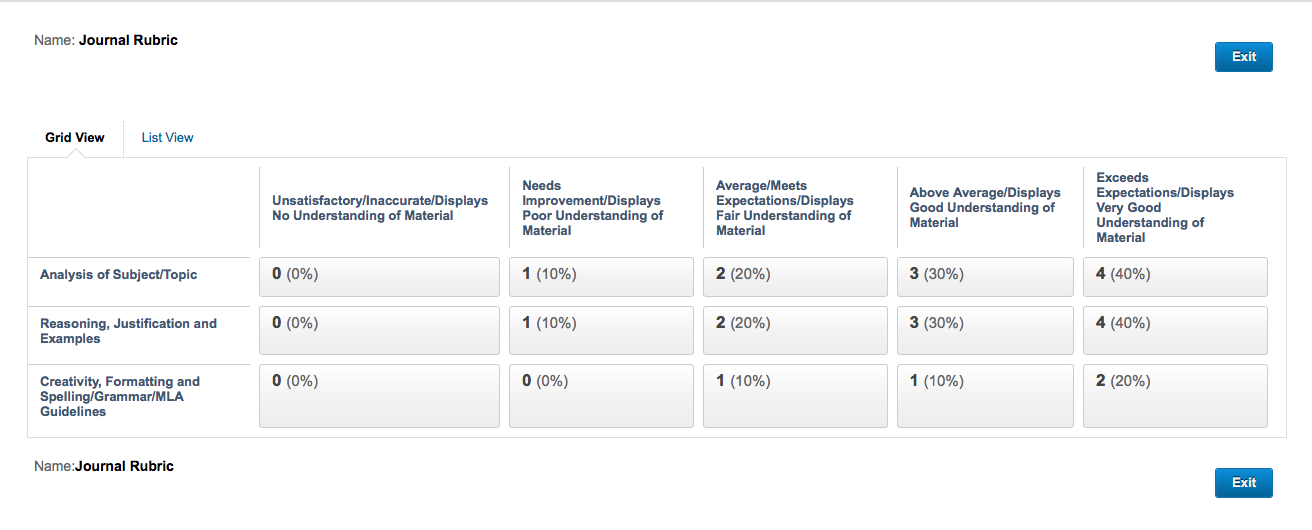This screenshot has width=1312, height=530.
Task: Select 3 (30%) cell for Reasoning, Justification row
Action: (x=989, y=331)
